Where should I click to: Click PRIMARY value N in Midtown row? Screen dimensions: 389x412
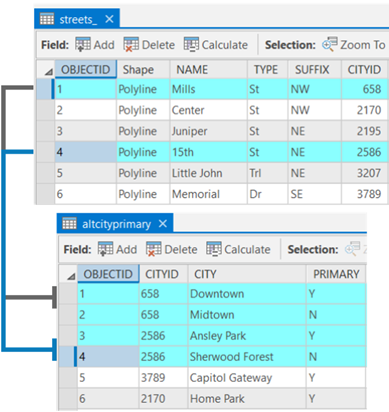(336, 315)
